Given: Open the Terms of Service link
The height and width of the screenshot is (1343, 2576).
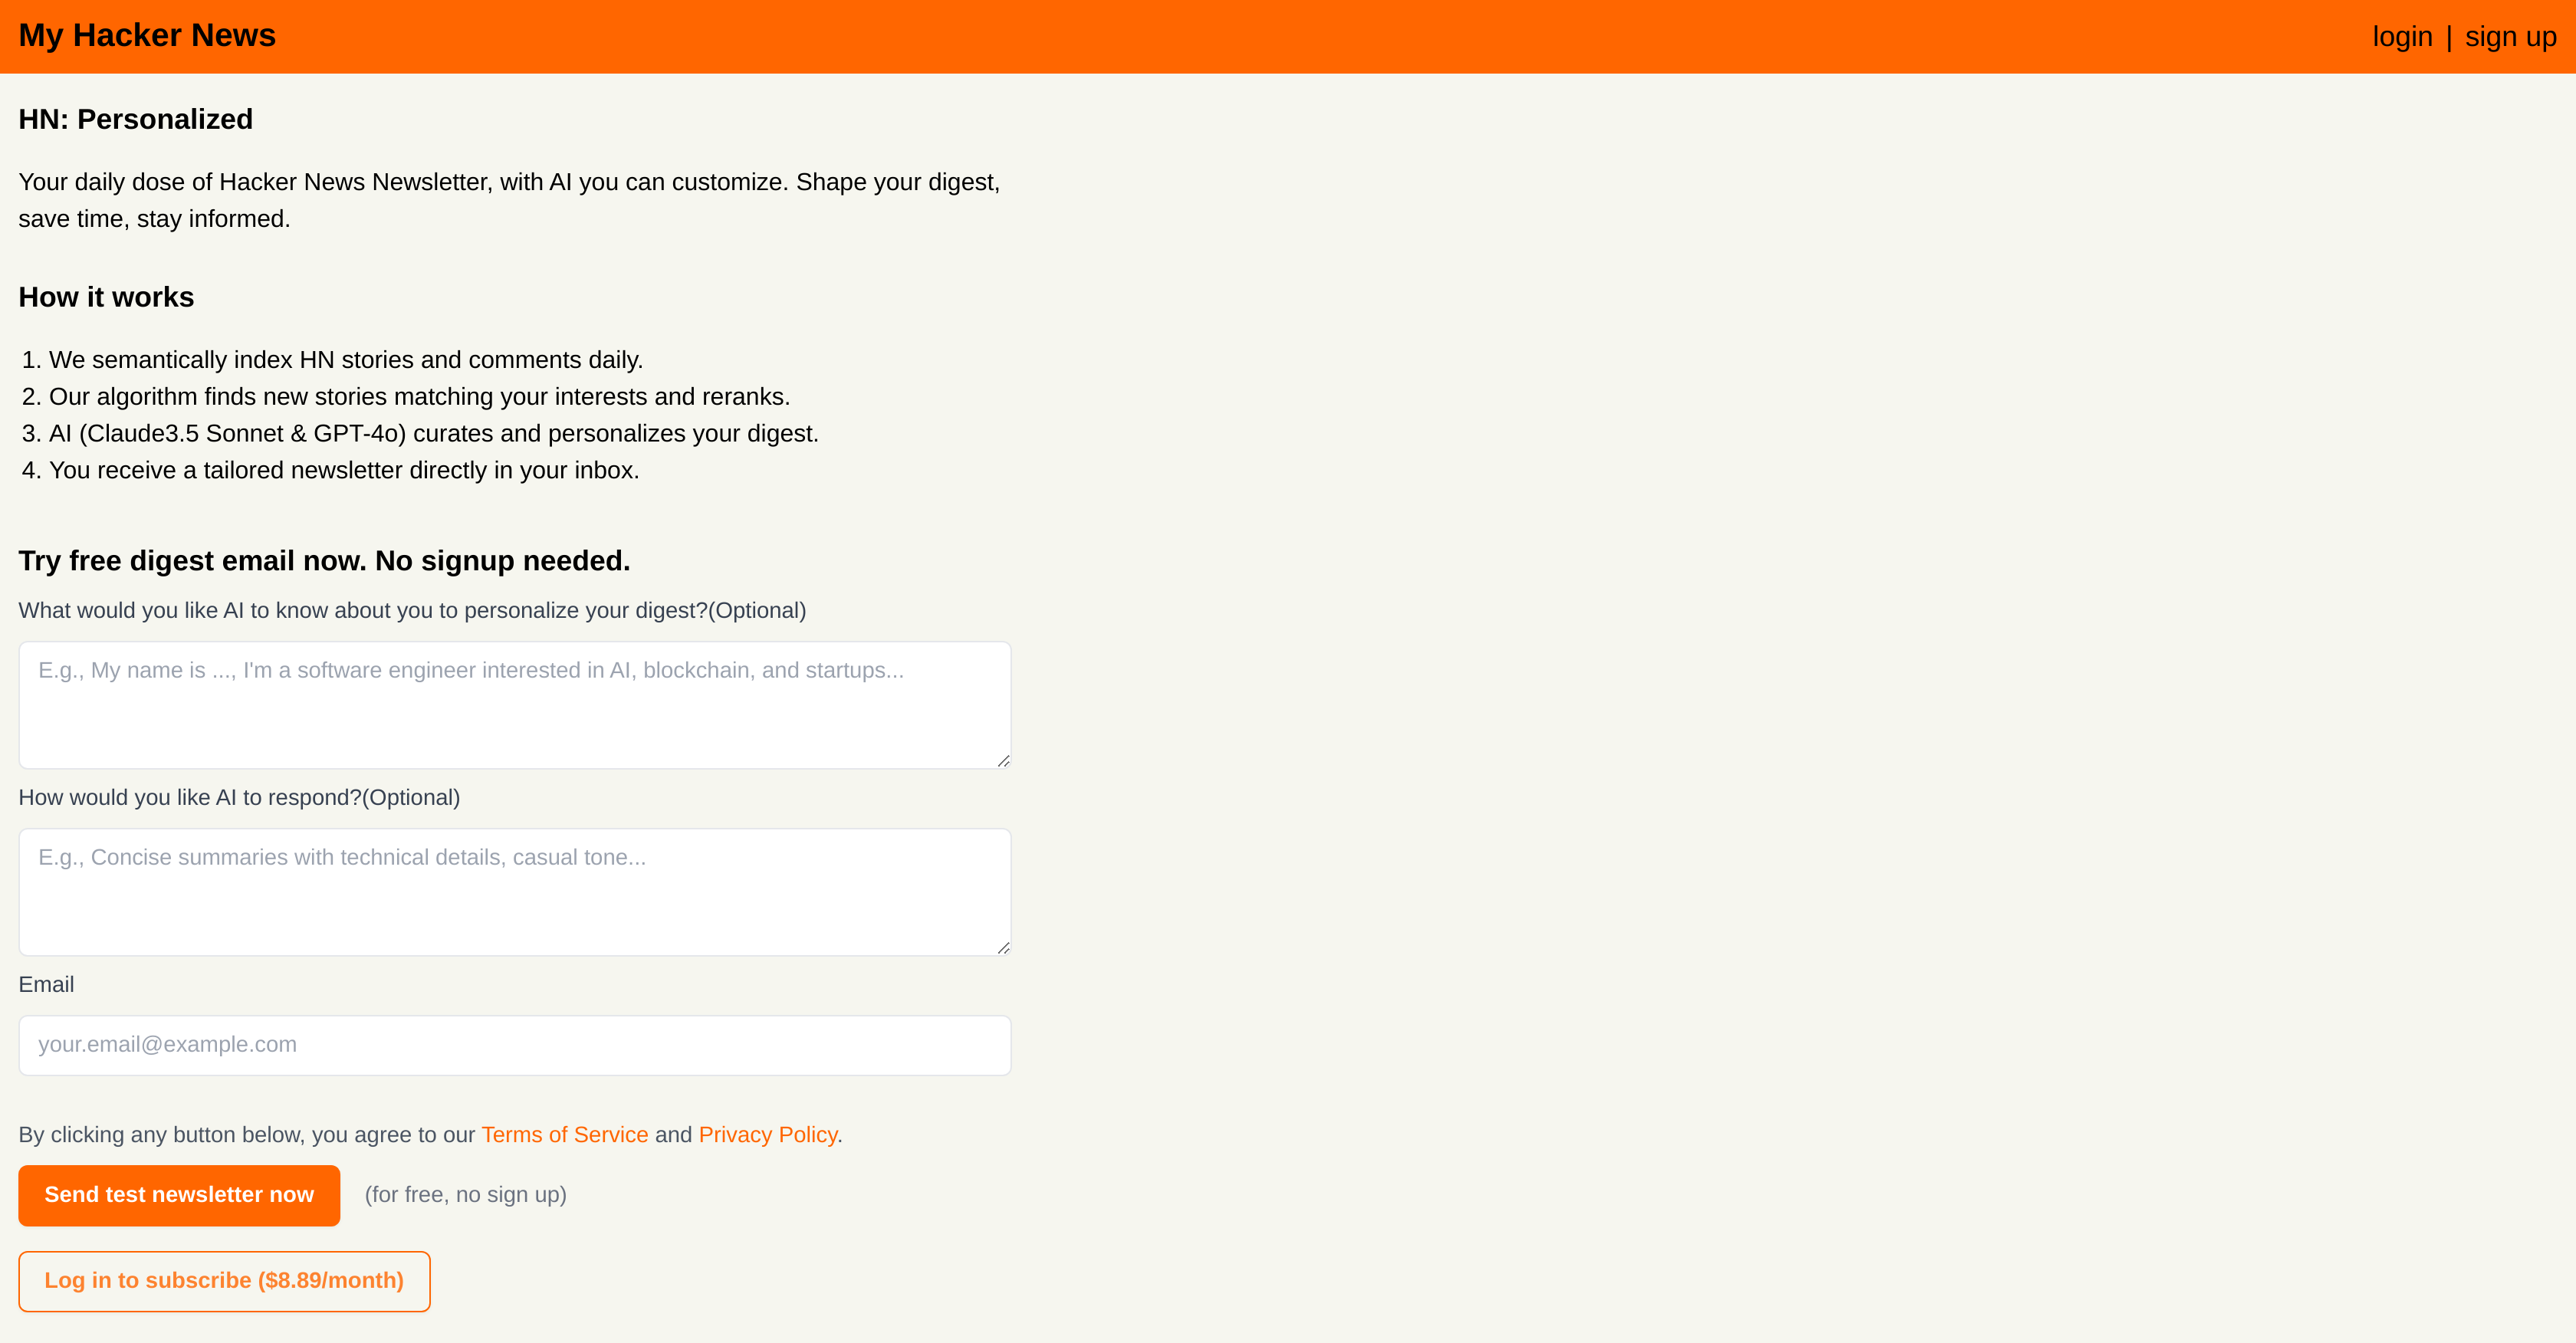Looking at the screenshot, I should [564, 1134].
